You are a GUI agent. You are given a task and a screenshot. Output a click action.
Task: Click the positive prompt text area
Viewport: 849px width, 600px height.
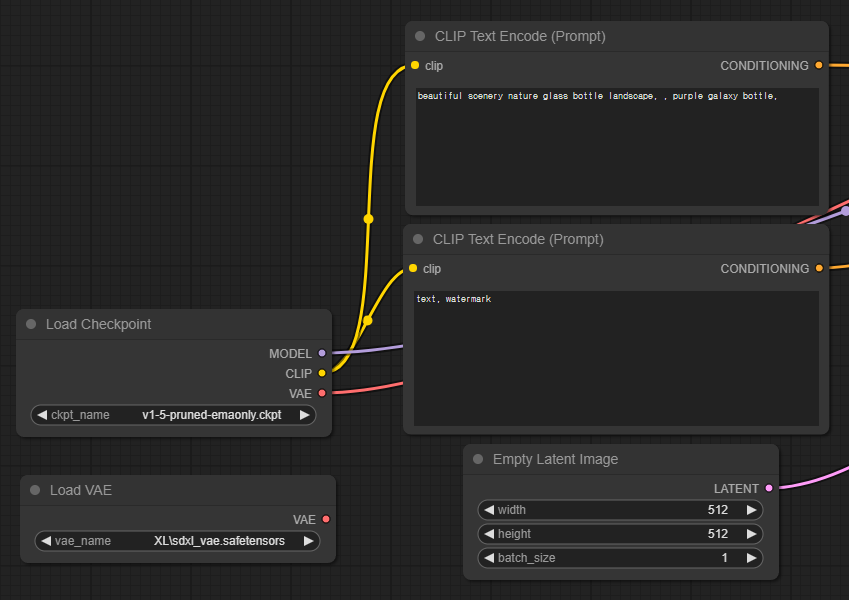coord(615,145)
